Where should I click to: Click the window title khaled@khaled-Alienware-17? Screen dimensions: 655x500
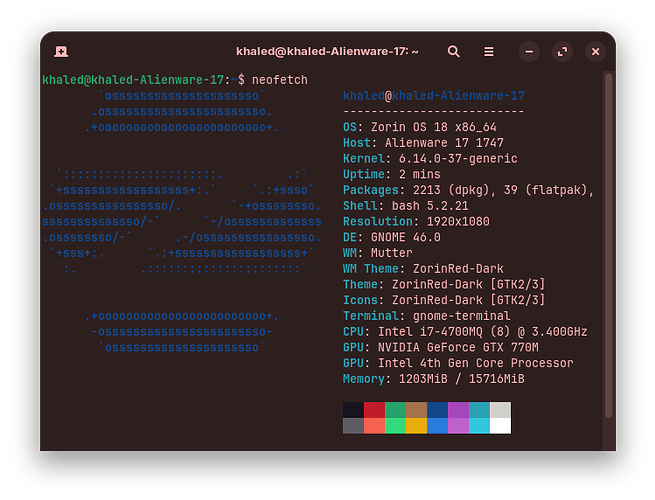click(x=327, y=51)
